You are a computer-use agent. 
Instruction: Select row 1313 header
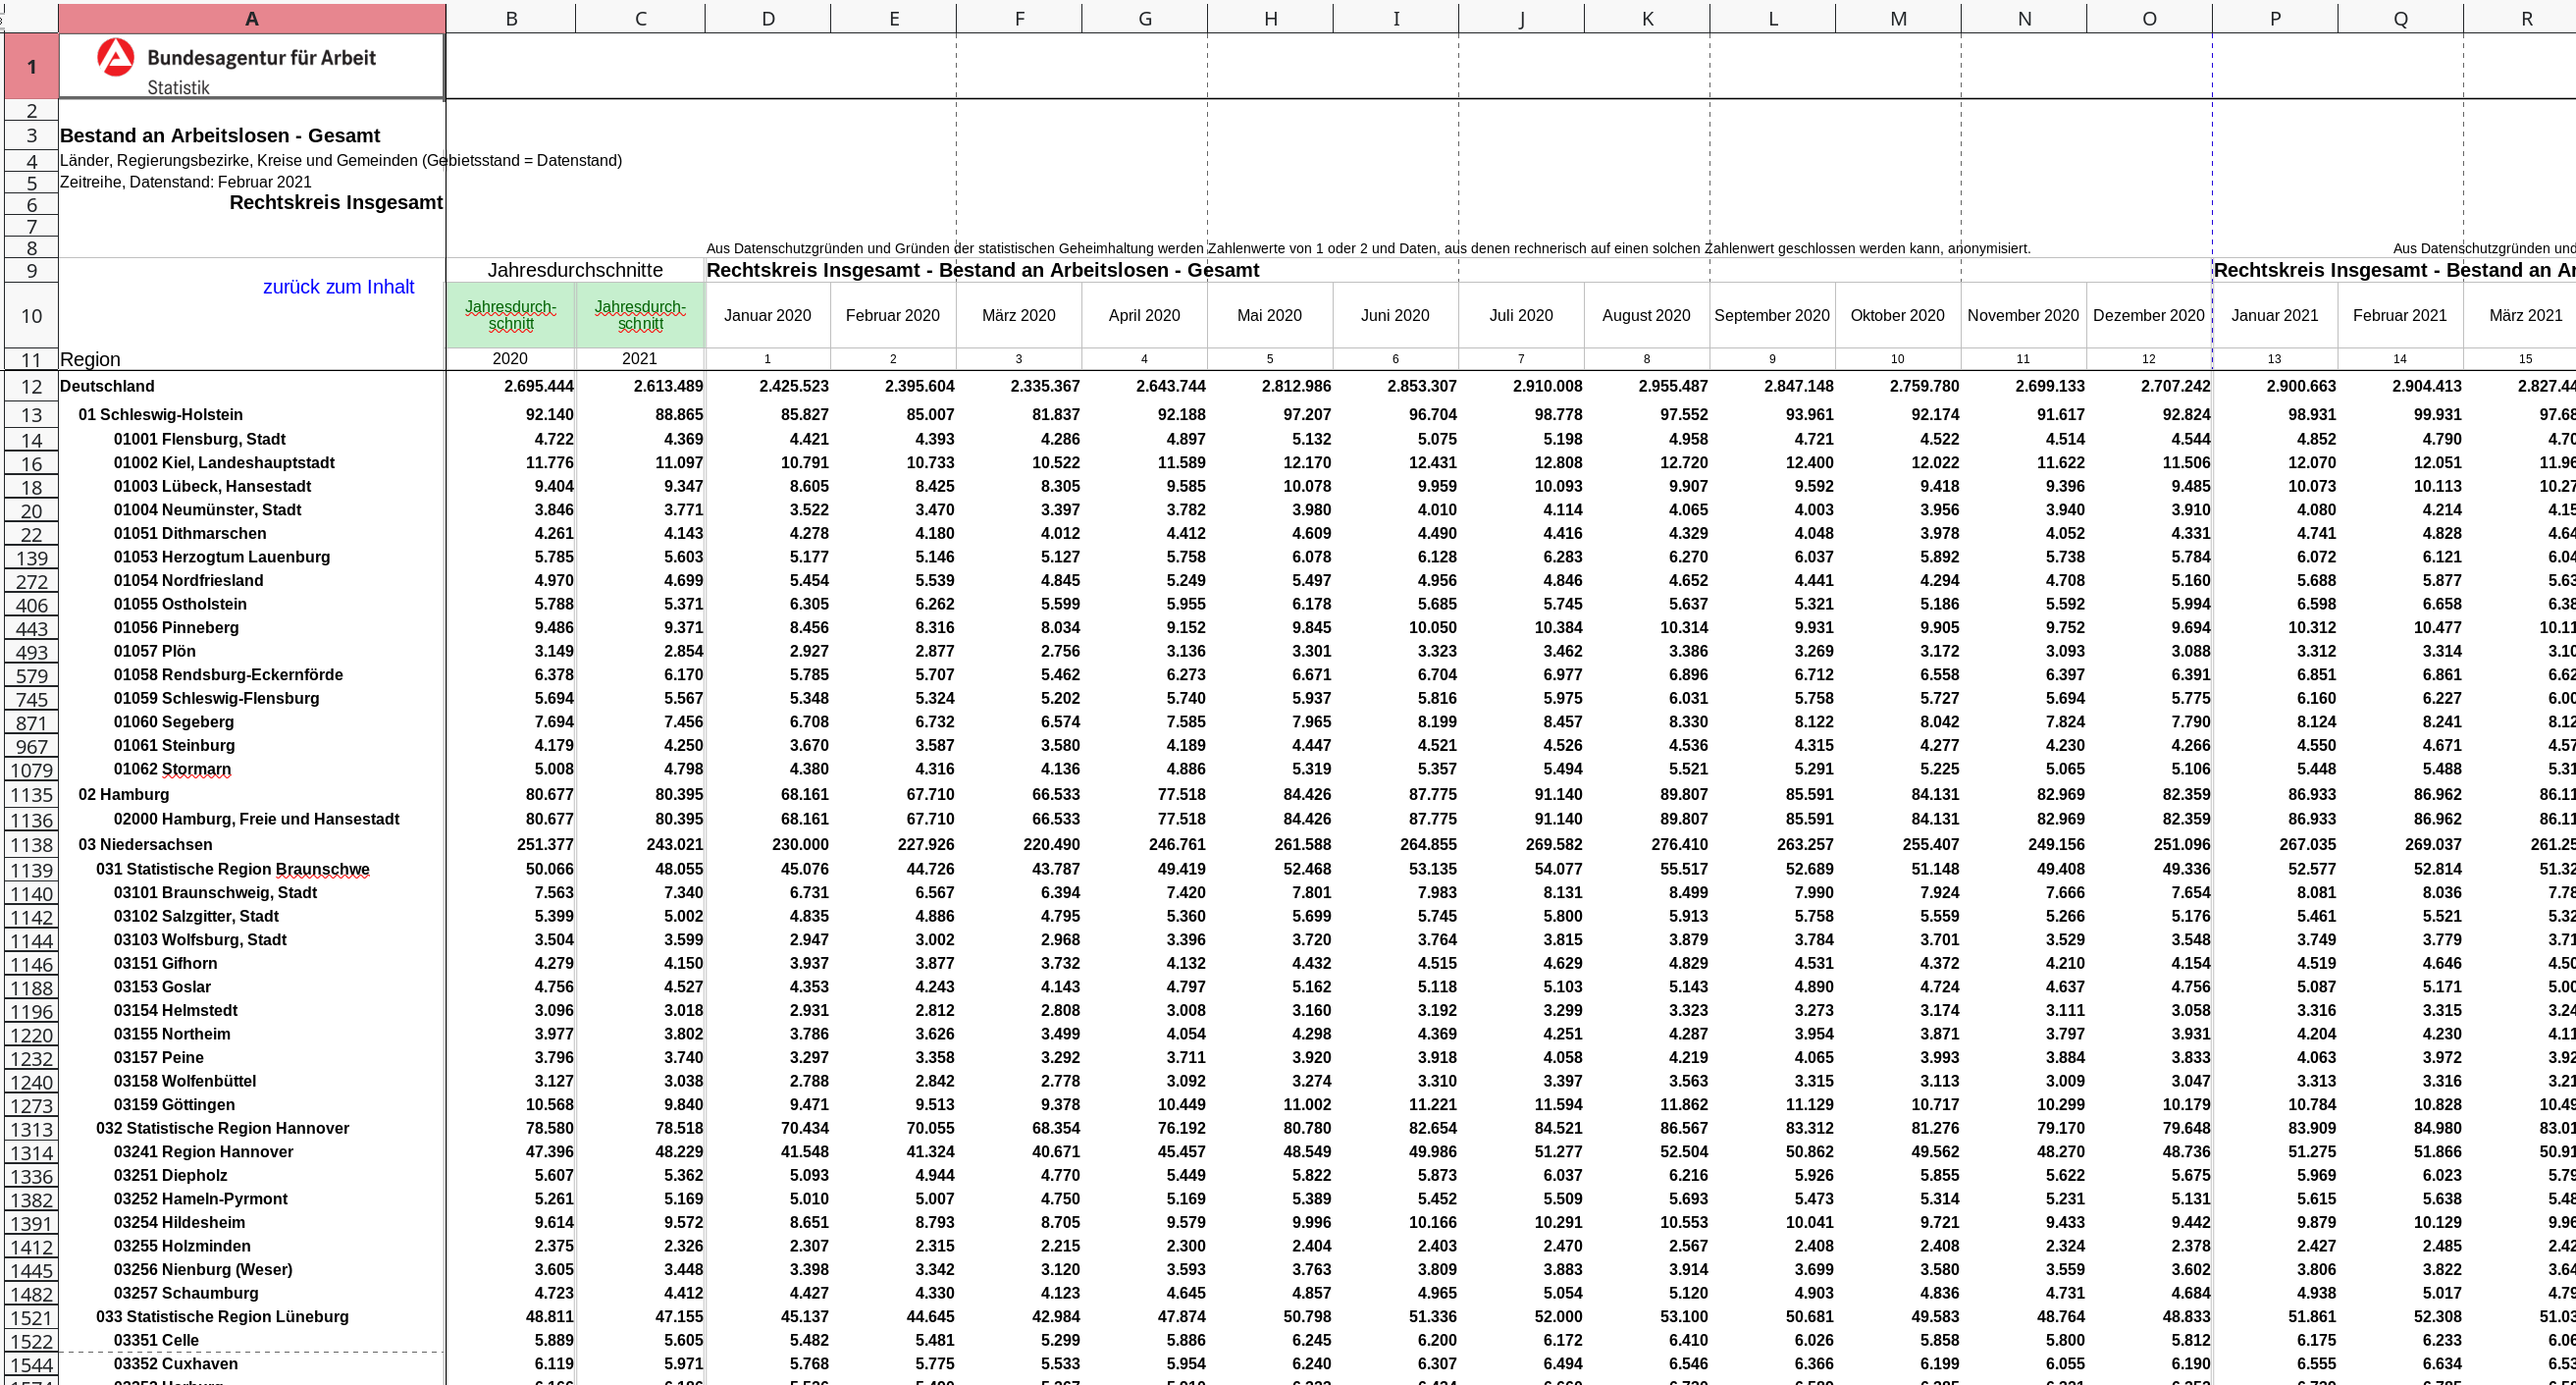(31, 1129)
